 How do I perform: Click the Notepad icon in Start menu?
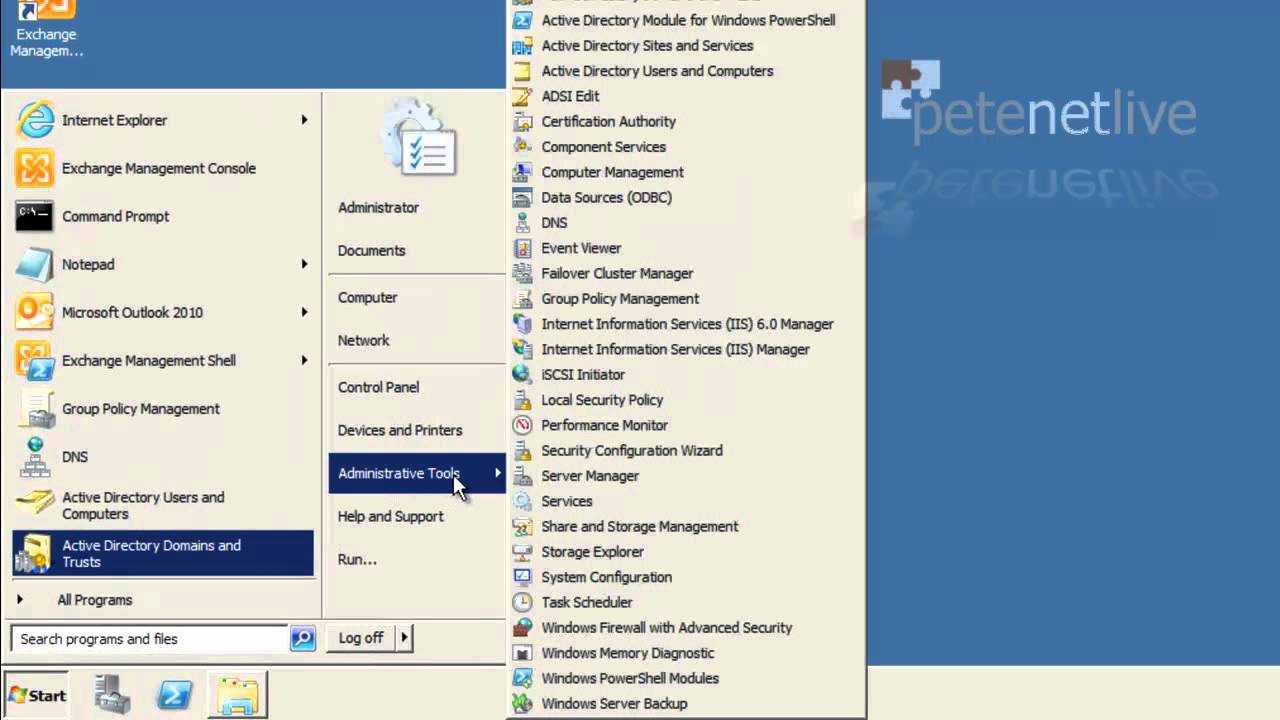(x=35, y=264)
